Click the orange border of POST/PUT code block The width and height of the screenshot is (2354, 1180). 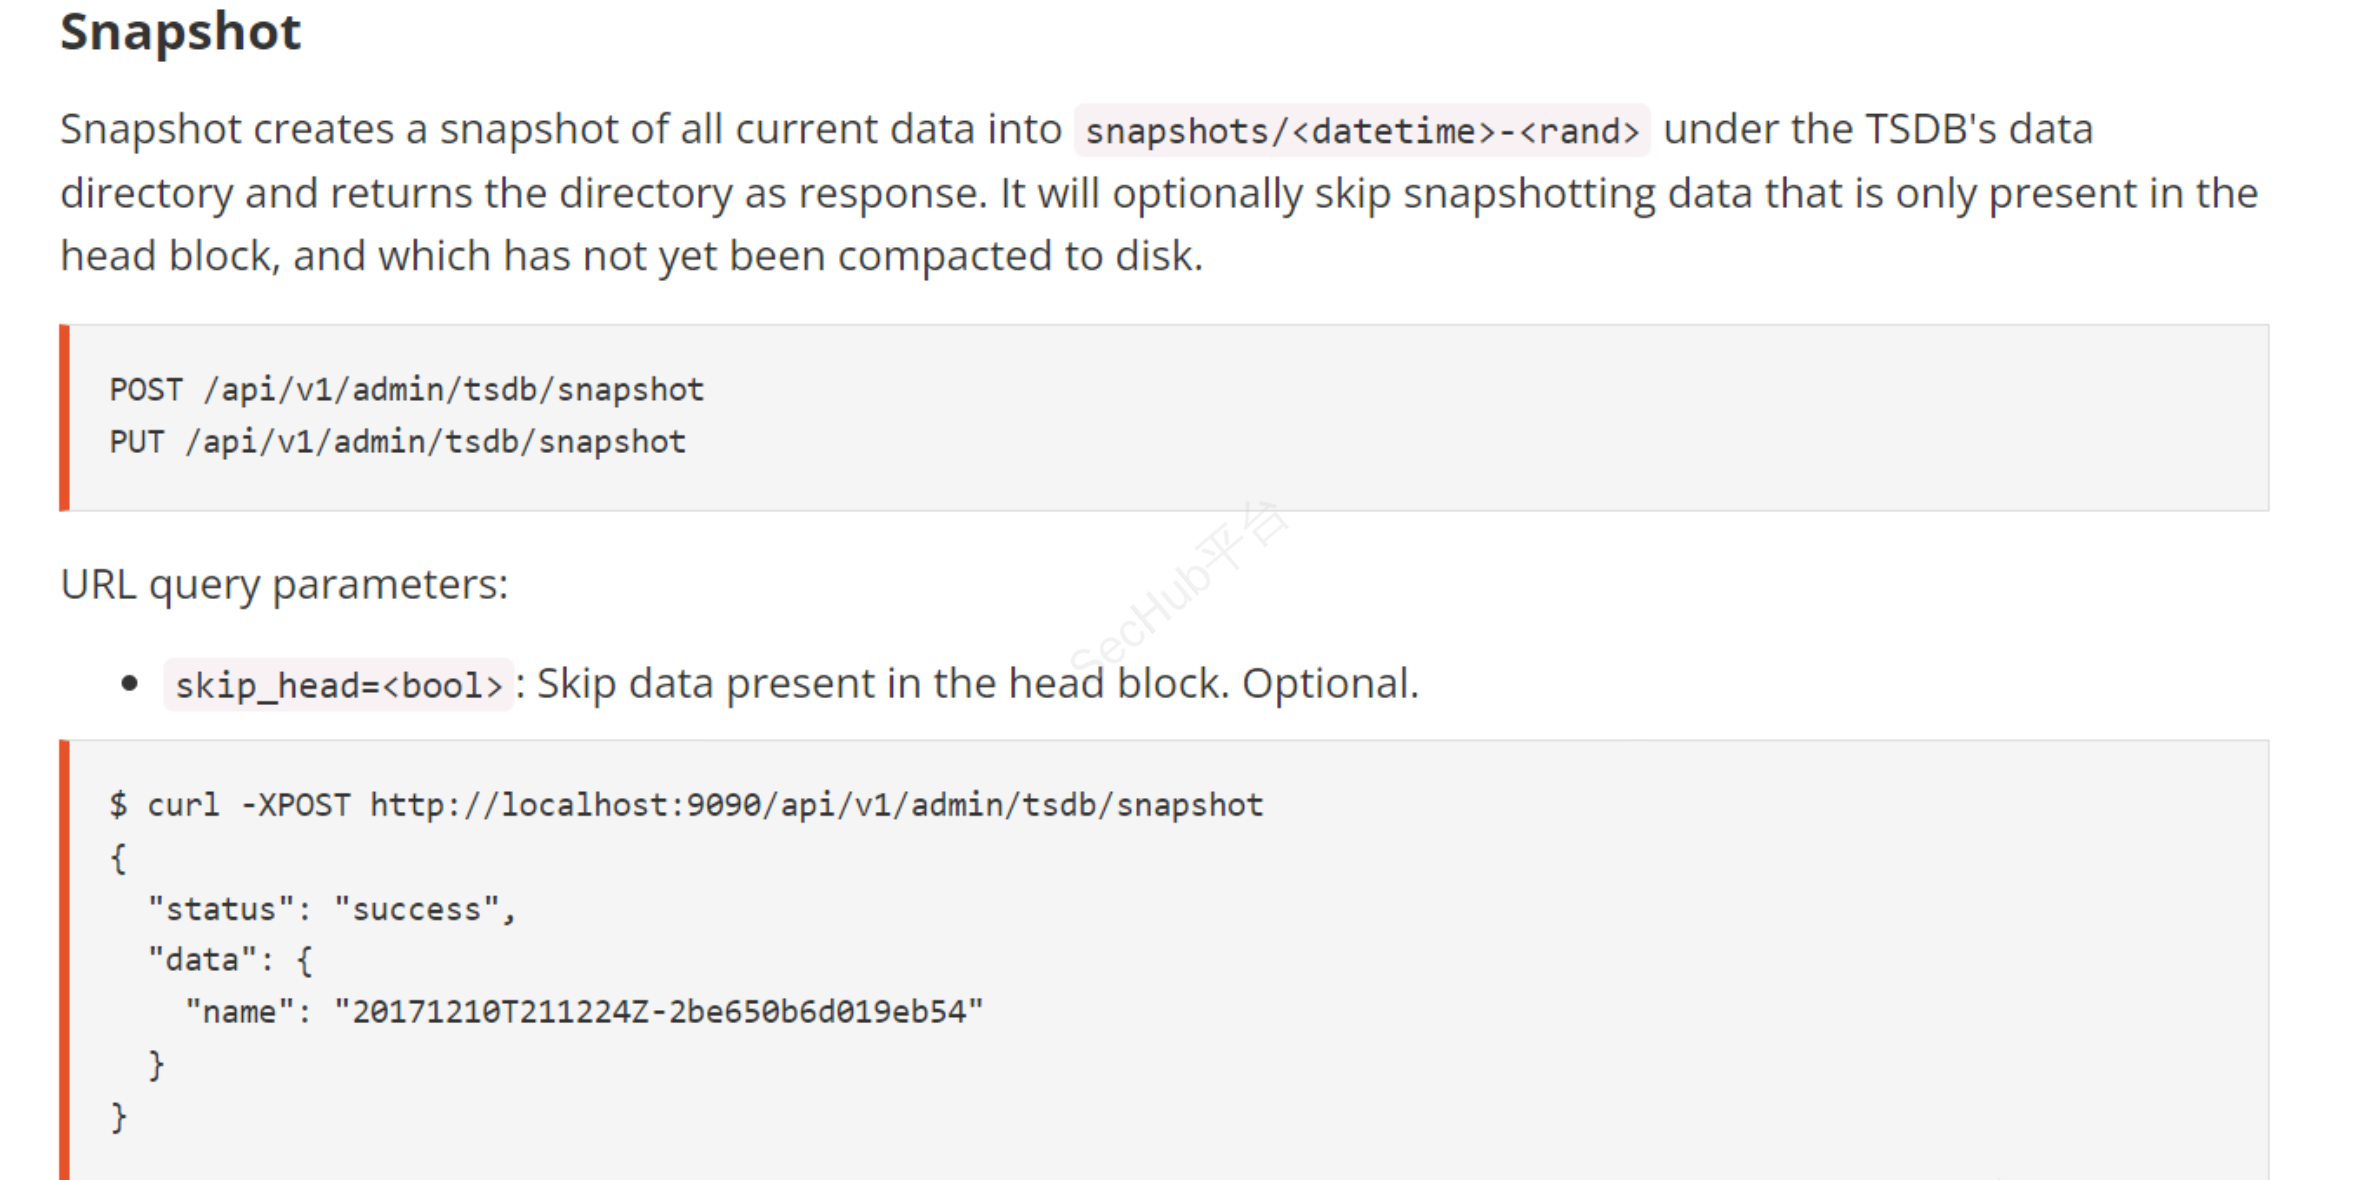[x=64, y=417]
